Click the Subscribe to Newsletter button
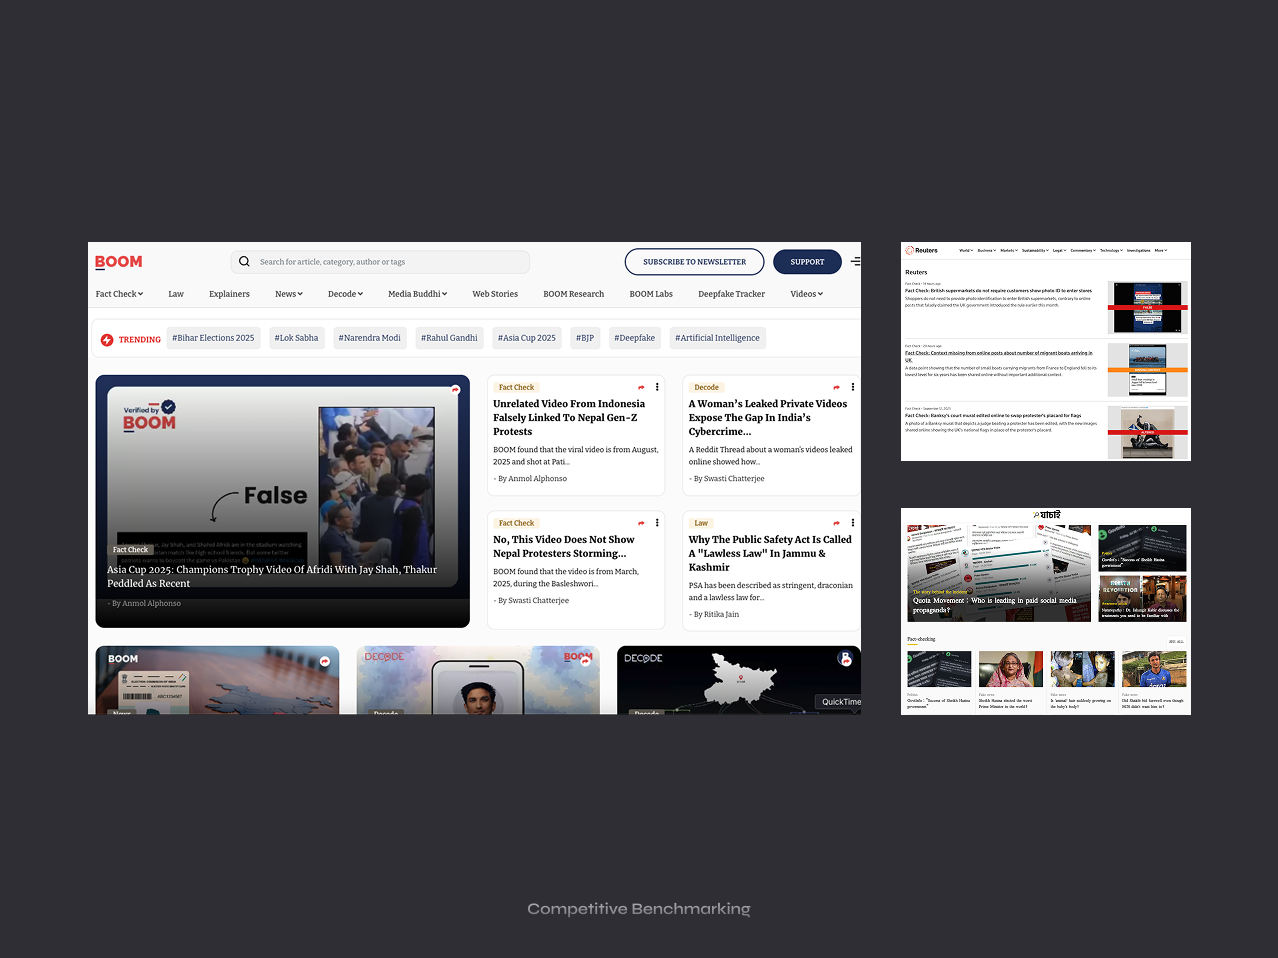This screenshot has height=958, width=1278. tap(694, 262)
